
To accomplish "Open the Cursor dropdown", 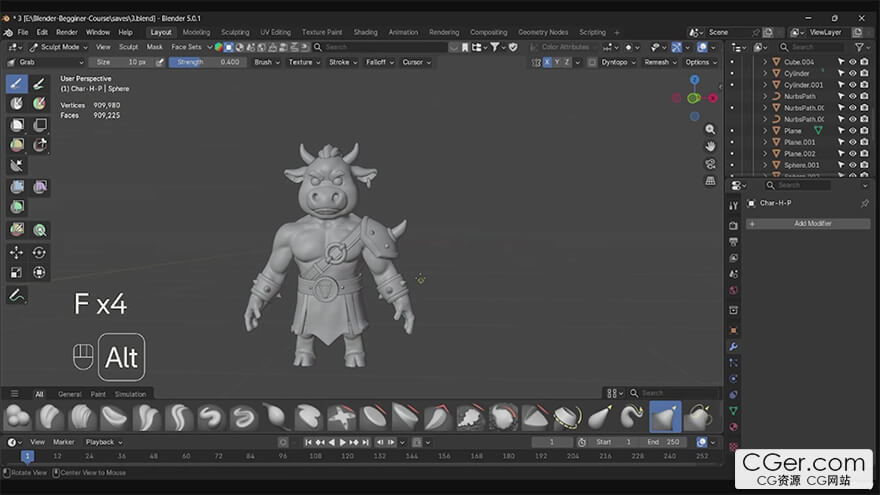I will point(416,62).
